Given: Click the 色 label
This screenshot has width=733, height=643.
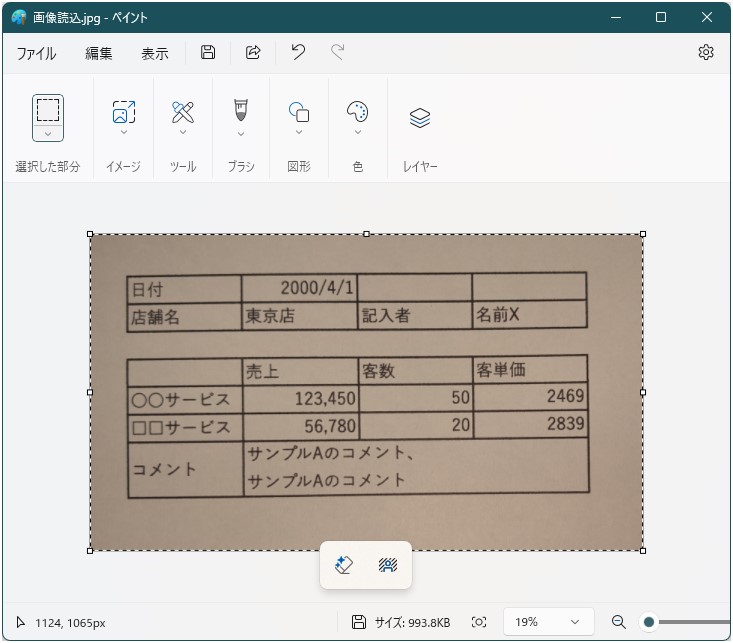Looking at the screenshot, I should coord(358,166).
